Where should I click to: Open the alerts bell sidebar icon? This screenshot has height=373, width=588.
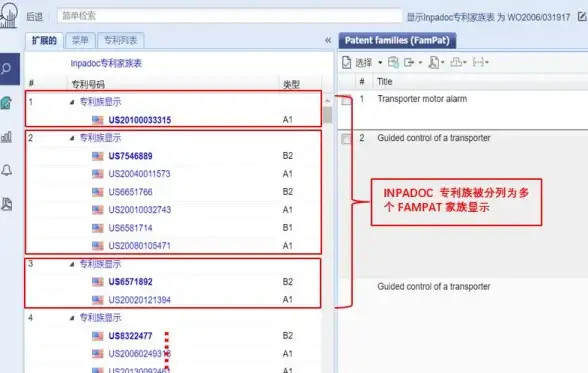7,170
